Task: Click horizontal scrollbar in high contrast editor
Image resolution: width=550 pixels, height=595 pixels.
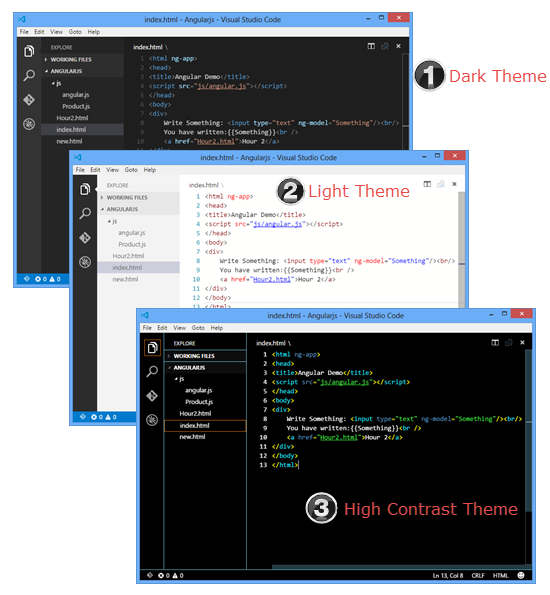Action: click(x=399, y=567)
